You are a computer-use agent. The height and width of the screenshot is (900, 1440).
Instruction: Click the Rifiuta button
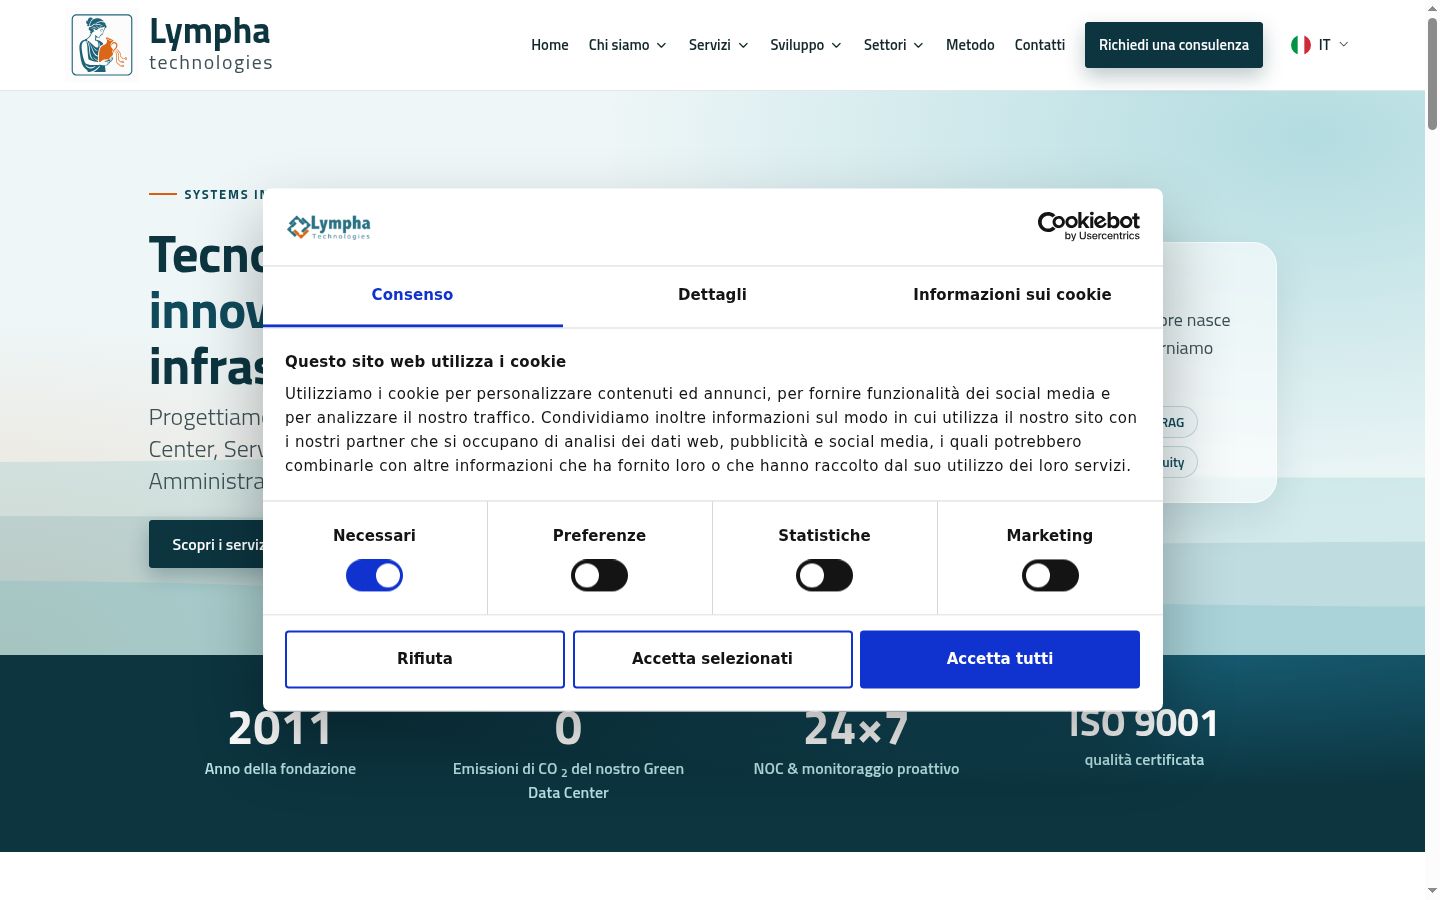425,659
